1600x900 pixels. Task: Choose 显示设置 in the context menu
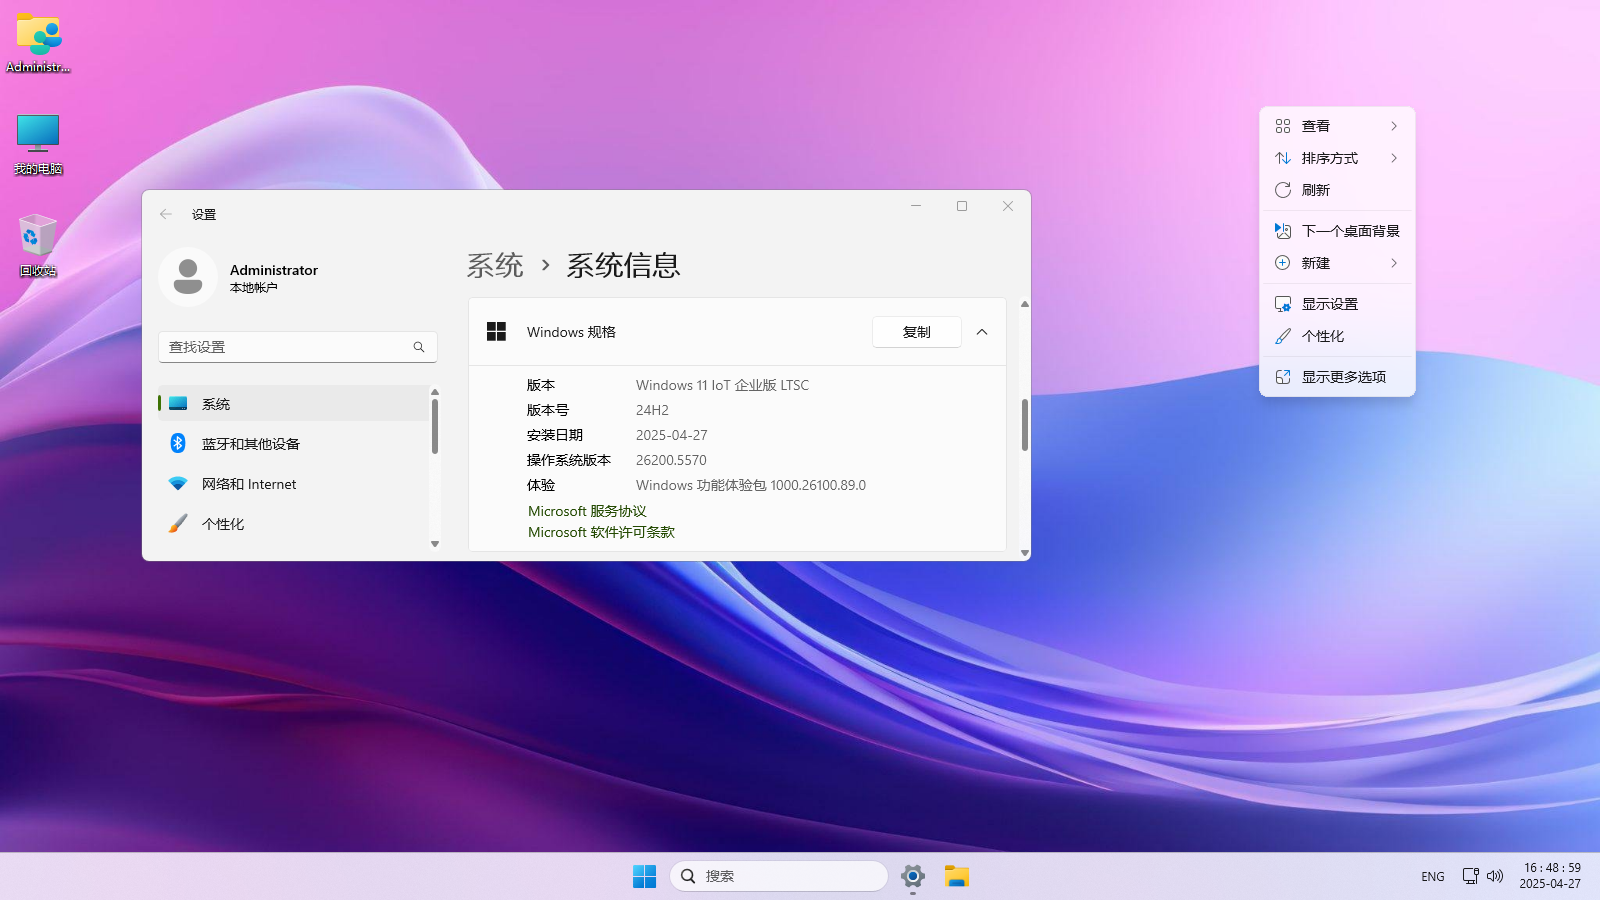tap(1337, 304)
